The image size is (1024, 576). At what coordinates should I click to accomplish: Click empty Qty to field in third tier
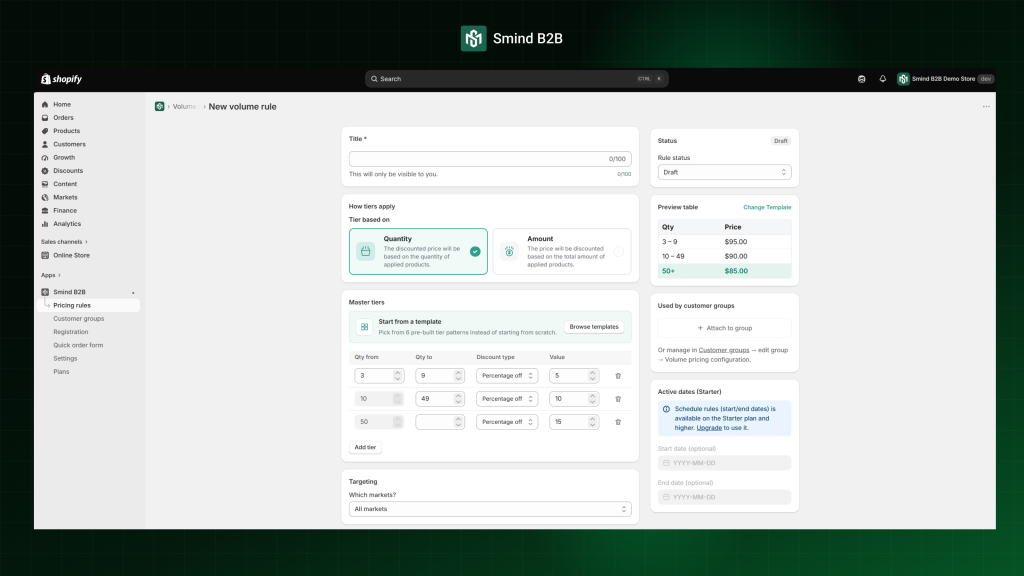point(440,422)
